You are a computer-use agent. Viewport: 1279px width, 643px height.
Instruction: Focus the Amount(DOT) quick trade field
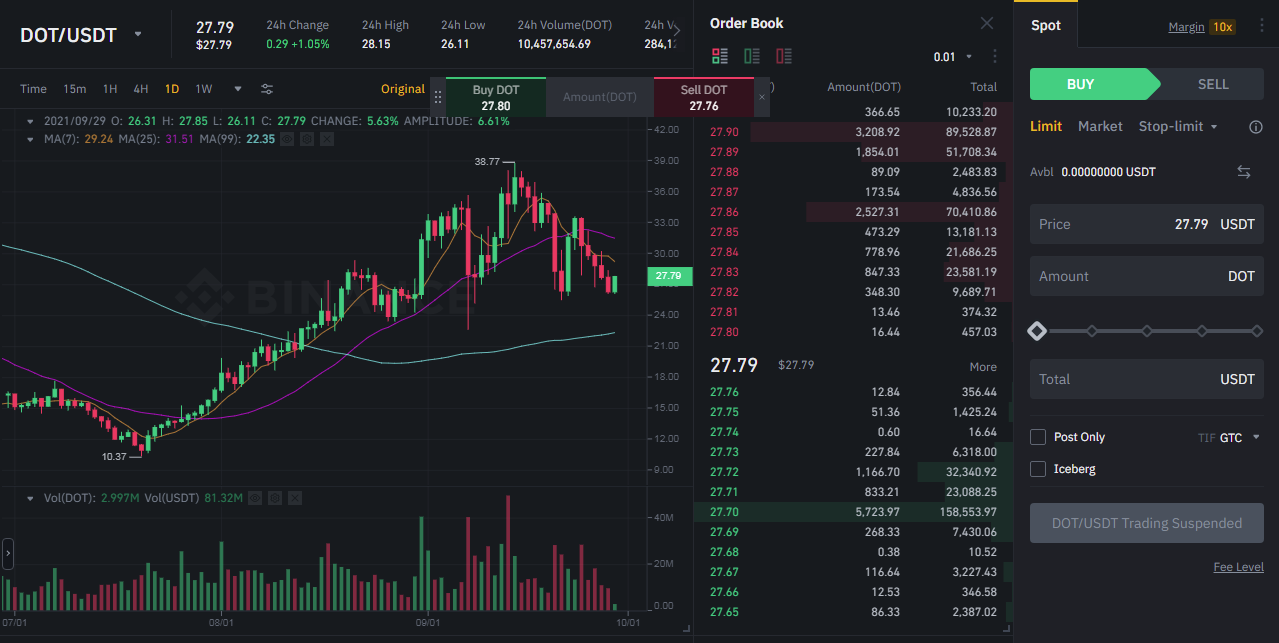pos(600,97)
